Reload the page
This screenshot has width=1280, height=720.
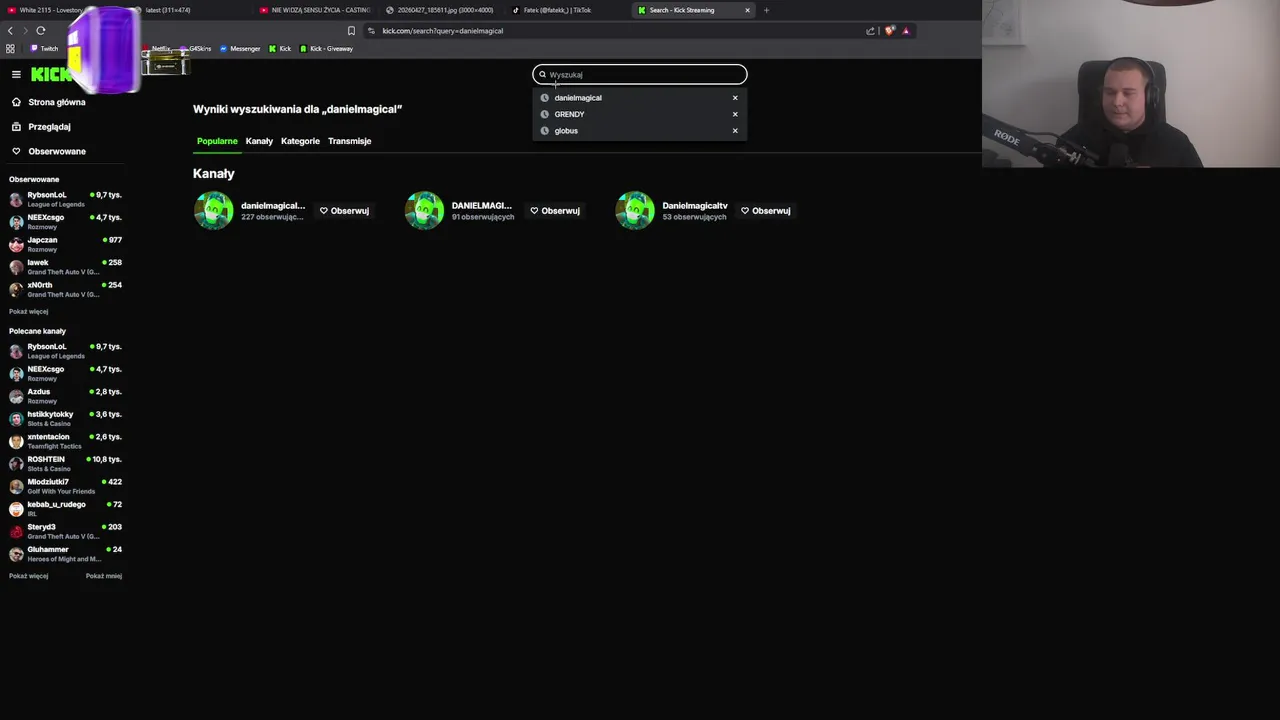[x=41, y=31]
